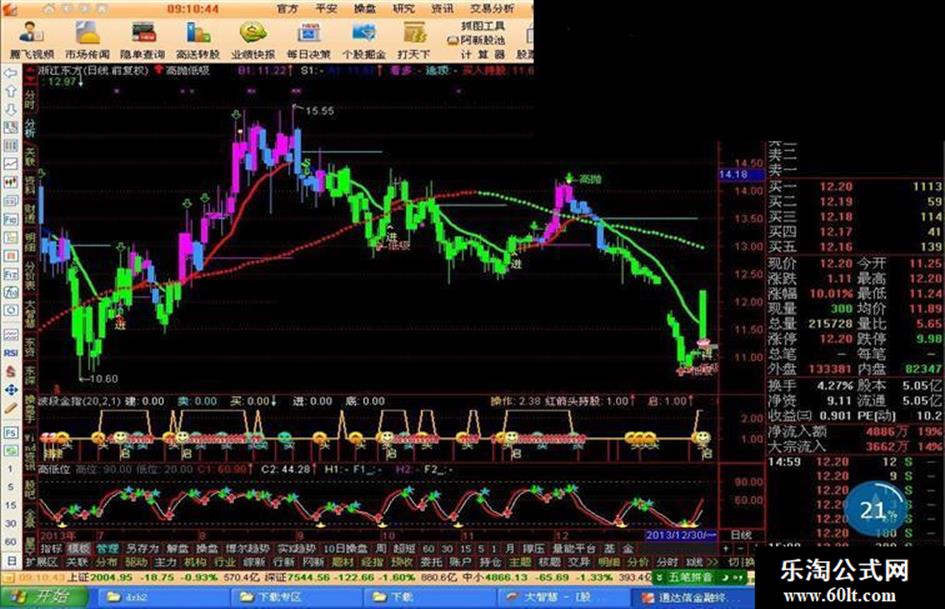Select the 30 minute period in sidebar
The width and height of the screenshot is (945, 609).
pos(11,523)
